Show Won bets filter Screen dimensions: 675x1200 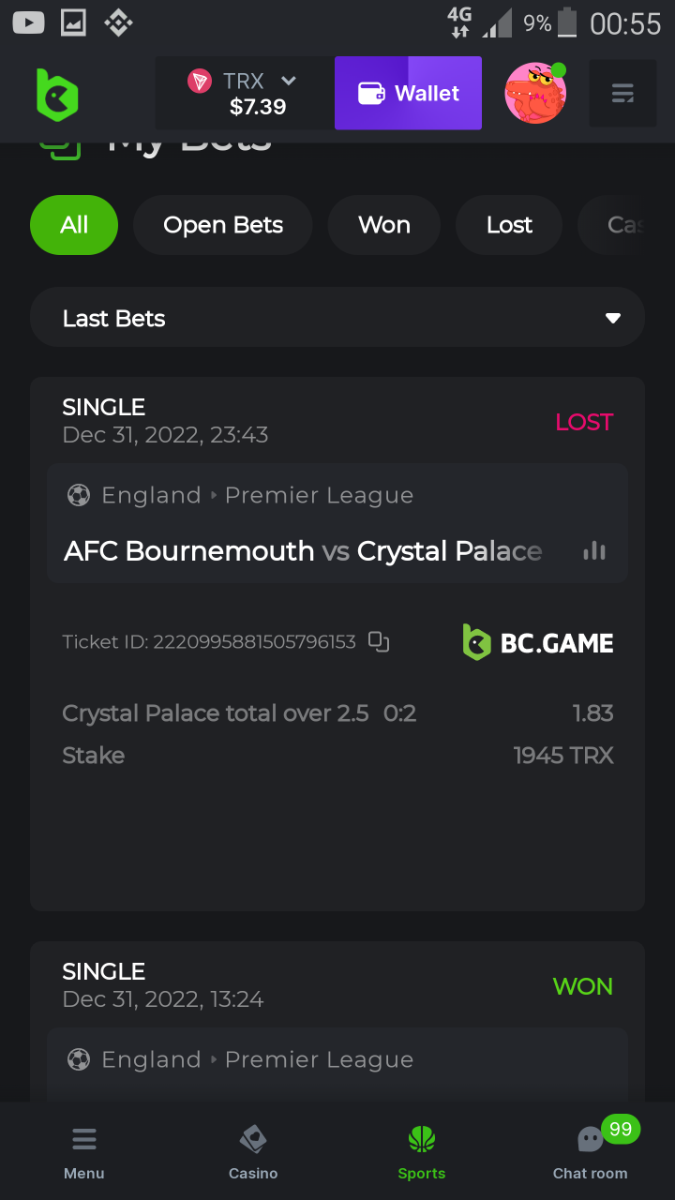(384, 225)
